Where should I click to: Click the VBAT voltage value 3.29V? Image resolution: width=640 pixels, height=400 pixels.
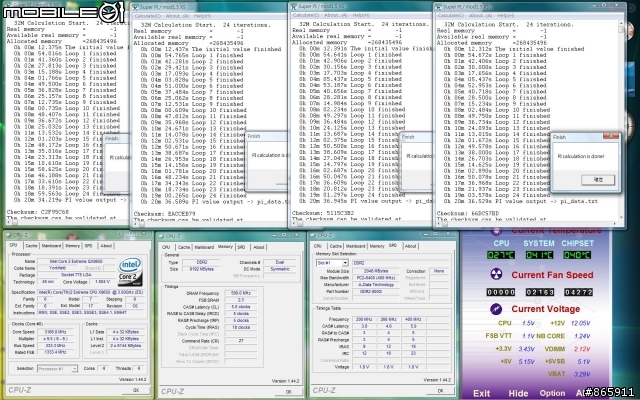(582, 374)
